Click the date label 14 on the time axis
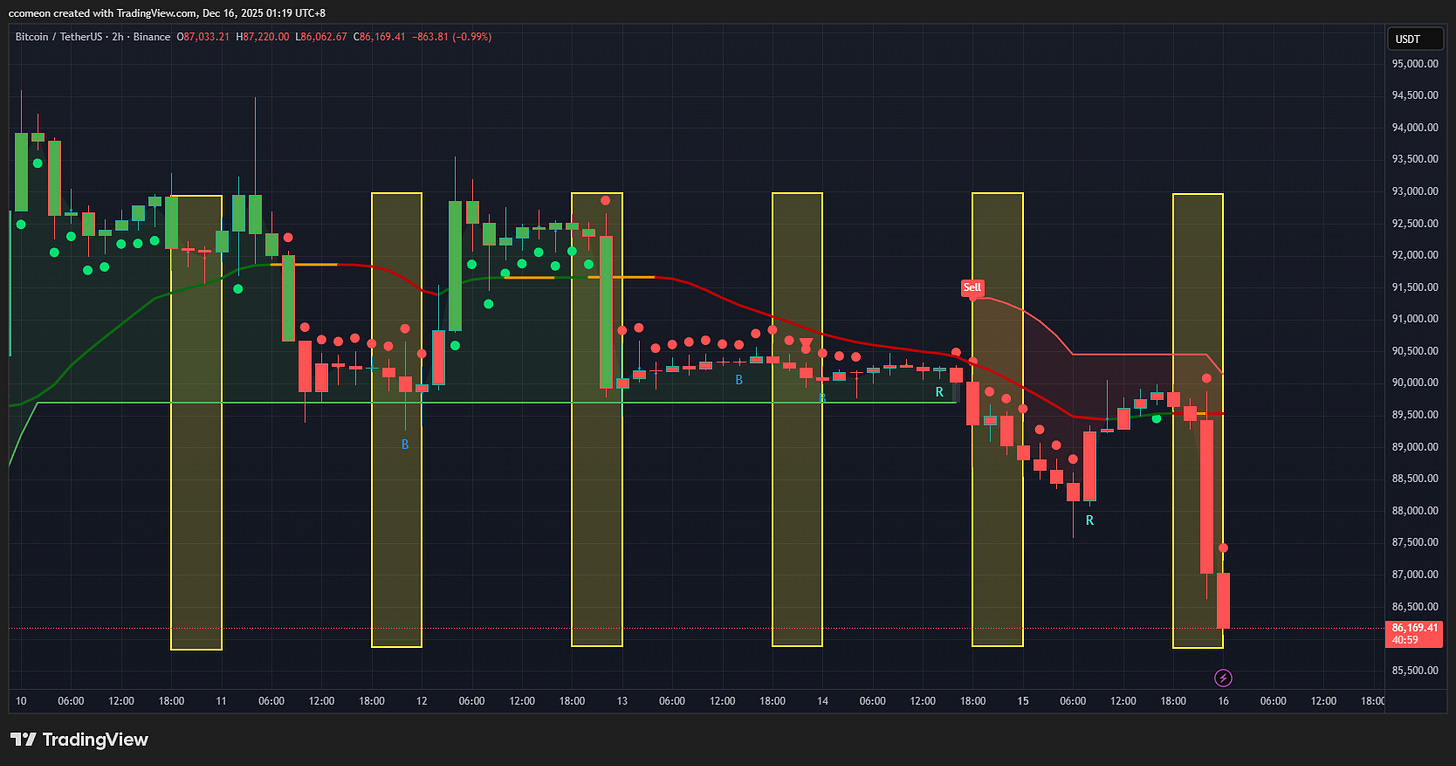The width and height of the screenshot is (1456, 766). click(822, 702)
